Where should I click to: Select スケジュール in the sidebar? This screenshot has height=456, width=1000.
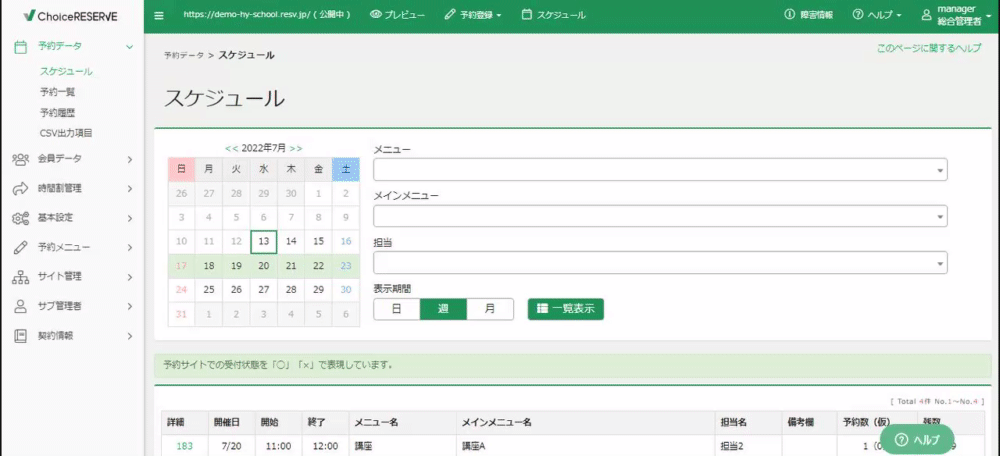coord(66,71)
